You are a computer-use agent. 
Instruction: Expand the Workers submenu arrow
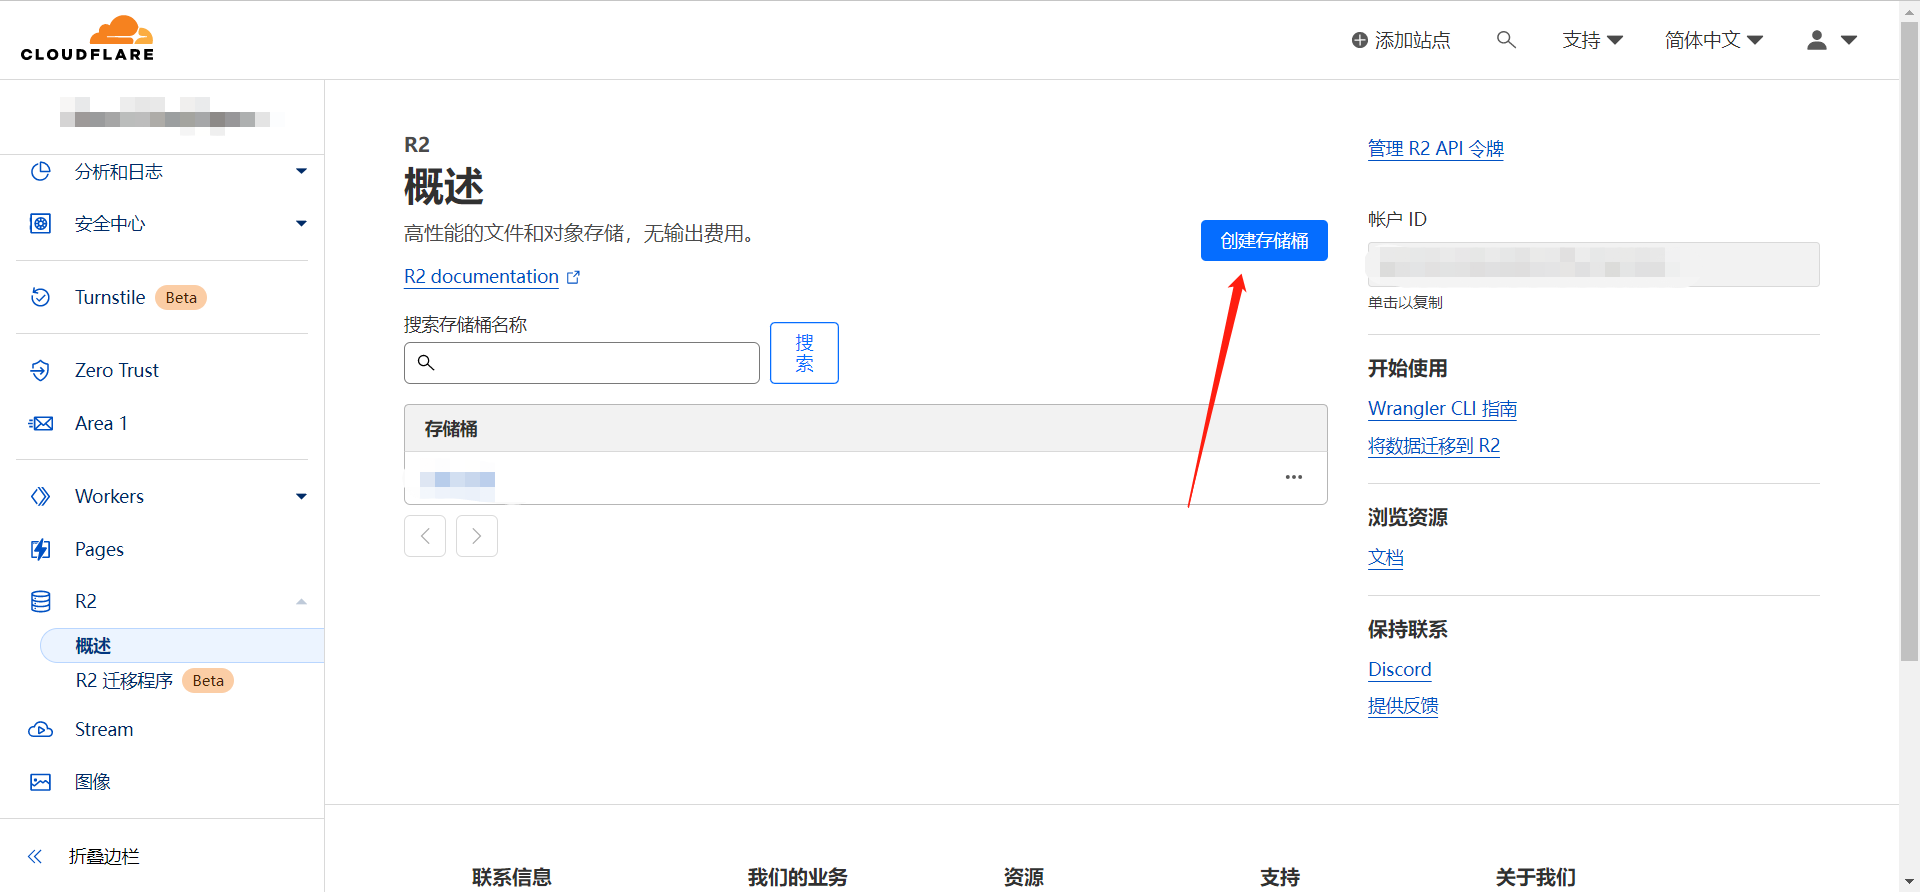click(301, 497)
